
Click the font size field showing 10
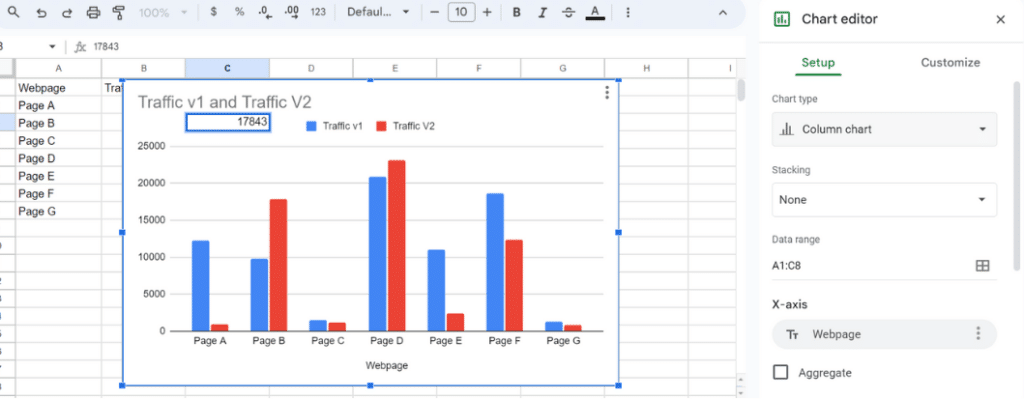(x=461, y=12)
